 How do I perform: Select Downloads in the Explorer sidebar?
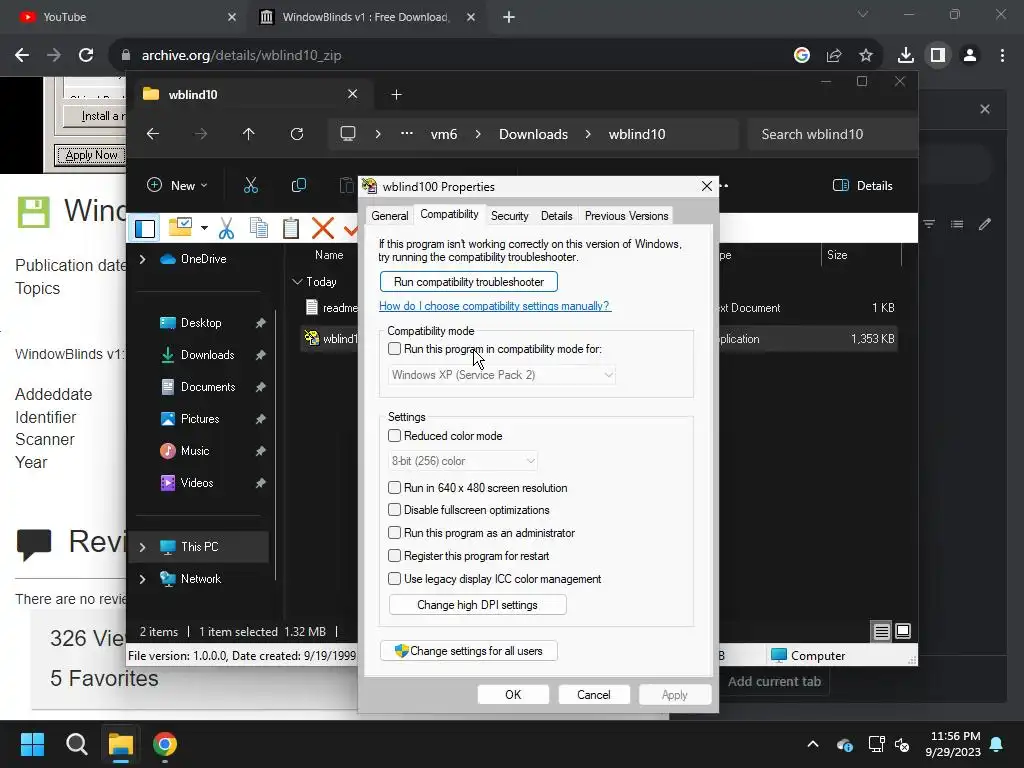(x=207, y=355)
